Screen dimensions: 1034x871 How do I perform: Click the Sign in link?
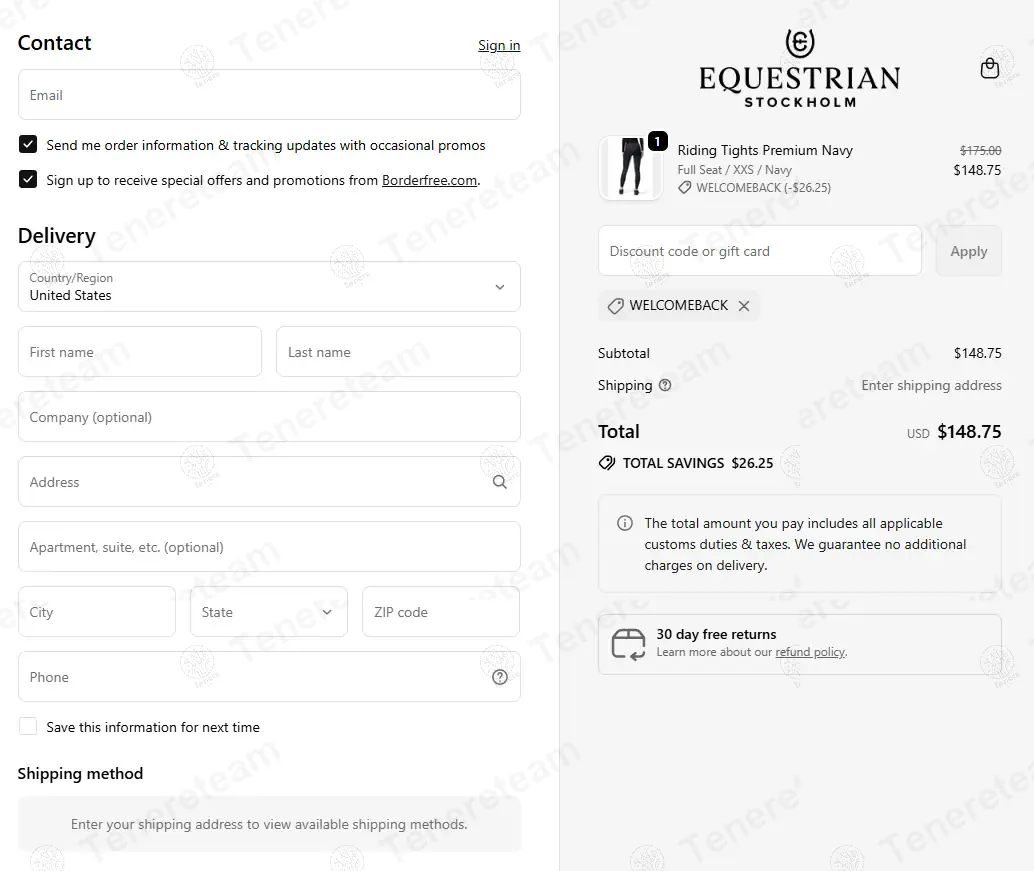[x=499, y=45]
